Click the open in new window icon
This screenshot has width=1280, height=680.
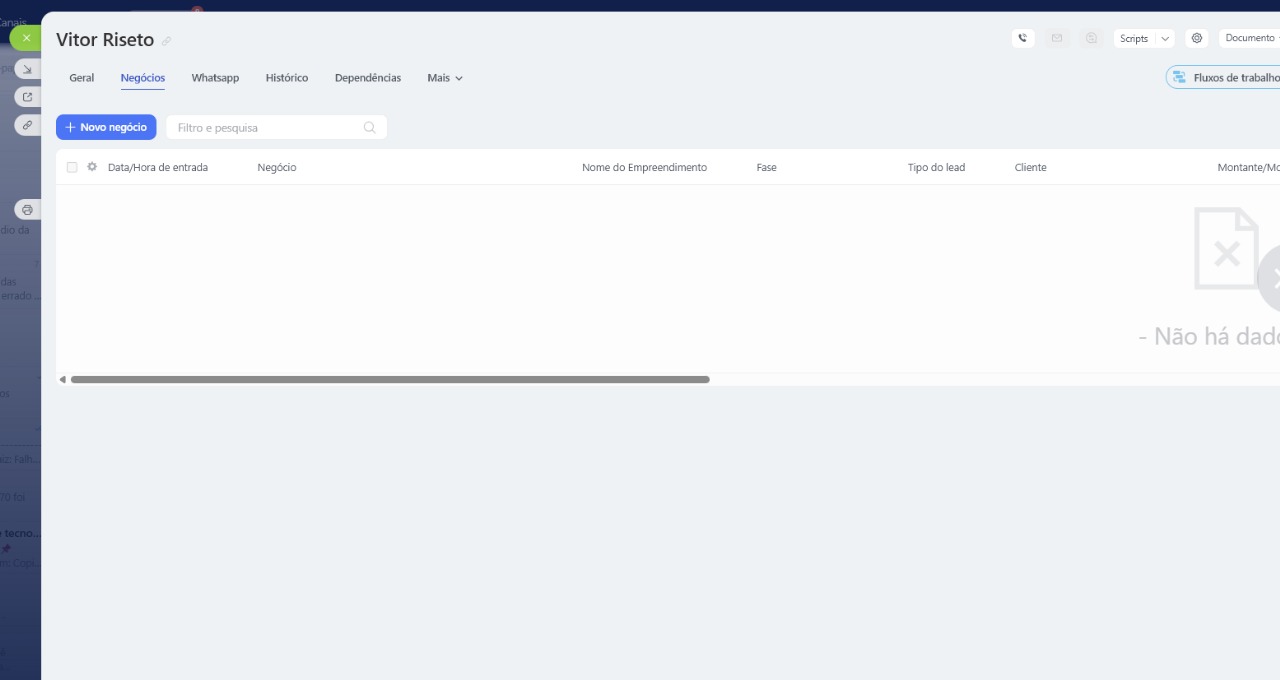pos(27,97)
